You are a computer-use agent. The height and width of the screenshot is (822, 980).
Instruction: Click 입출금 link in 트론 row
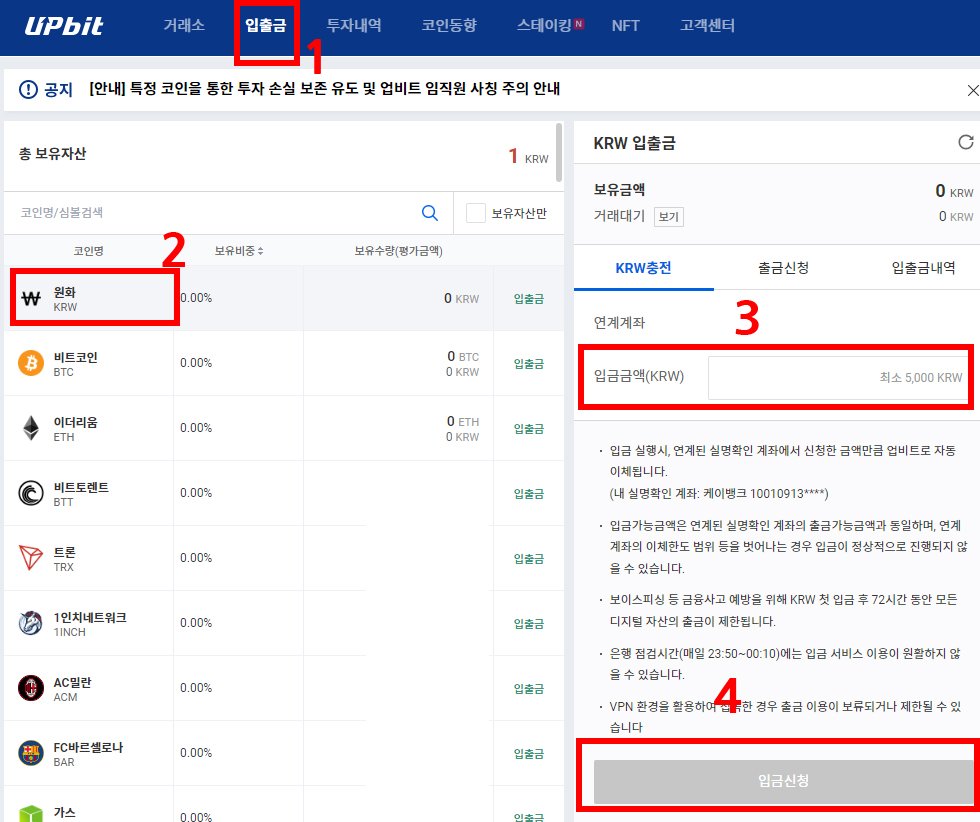click(529, 559)
